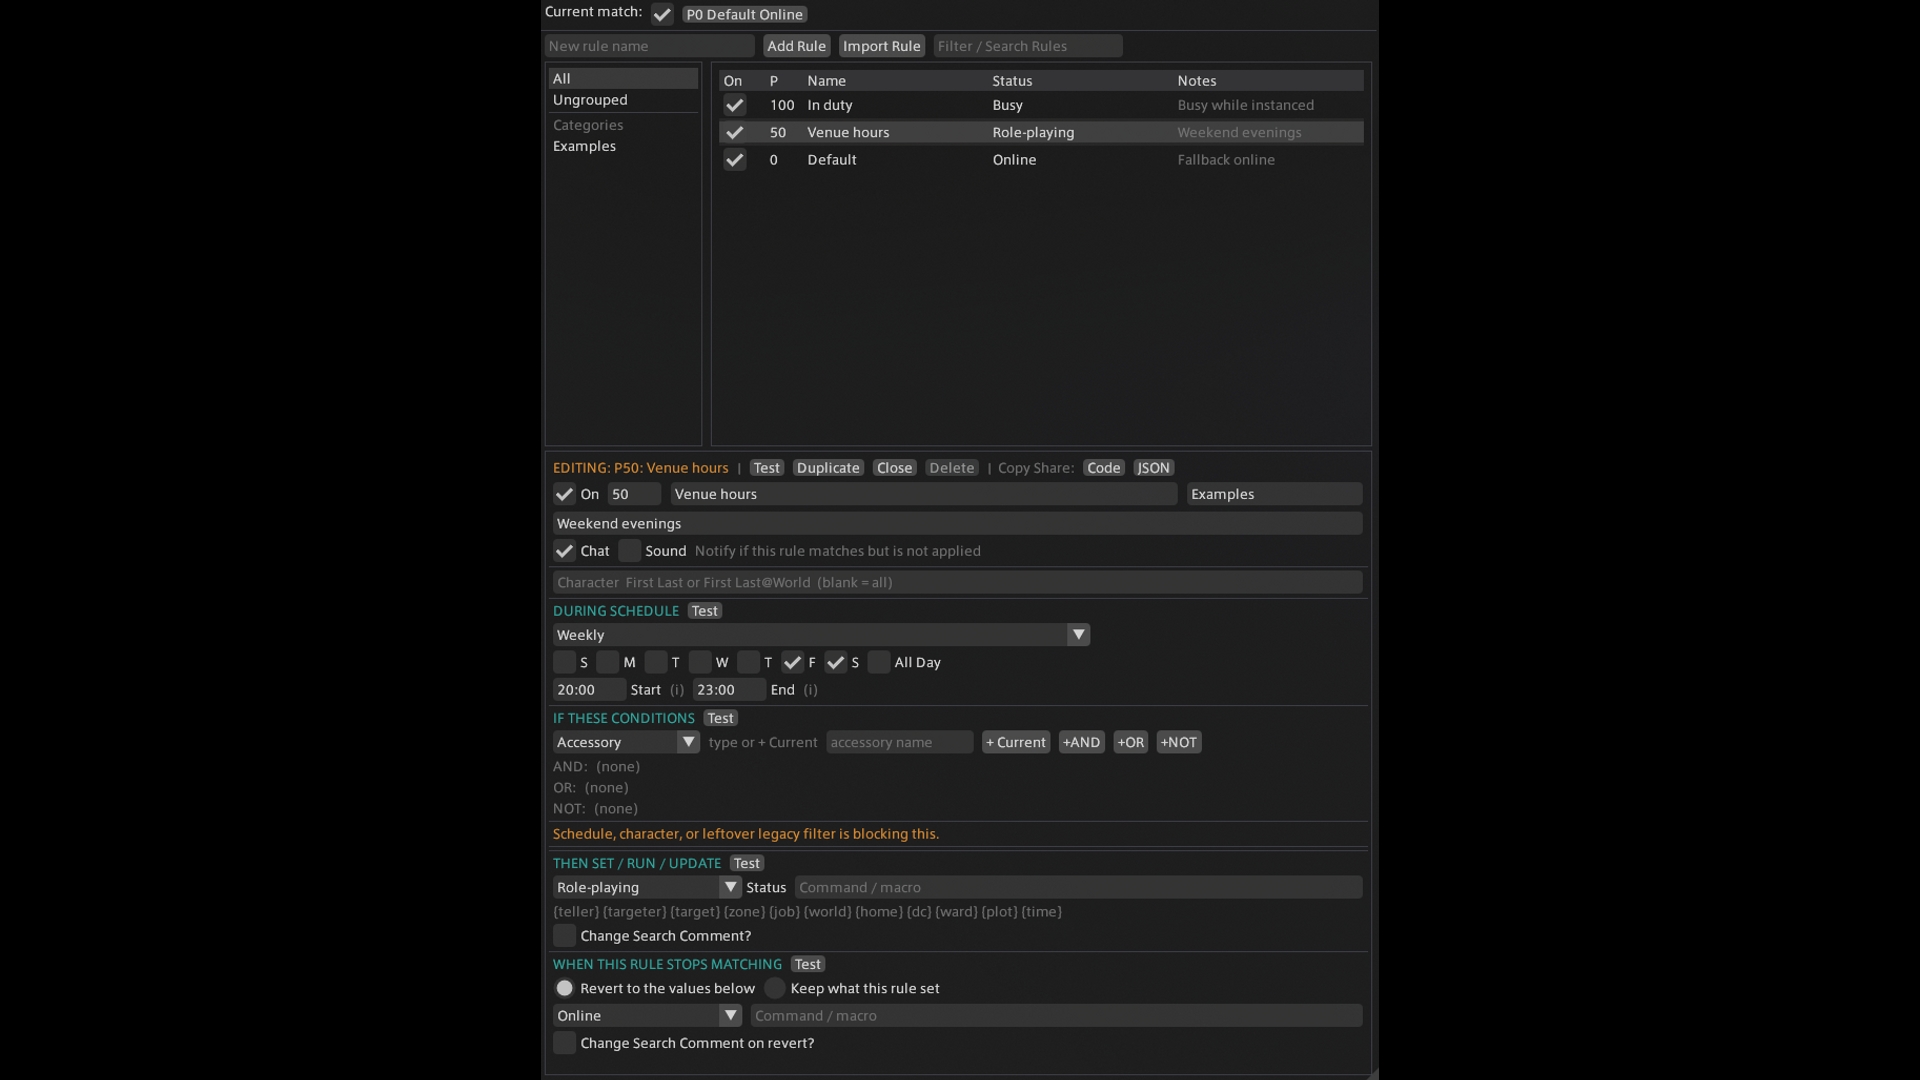Image resolution: width=1920 pixels, height=1080 pixels.
Task: Duplicate the Venue hours rule
Action: [x=828, y=468]
